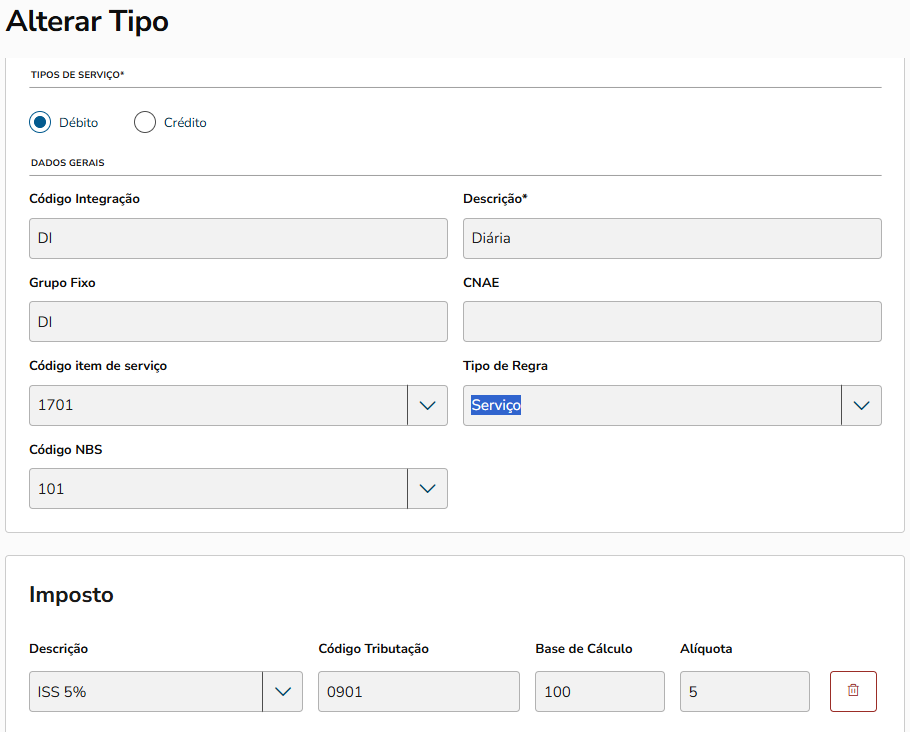Open the Tipo de Regra dropdown arrow

tap(861, 406)
